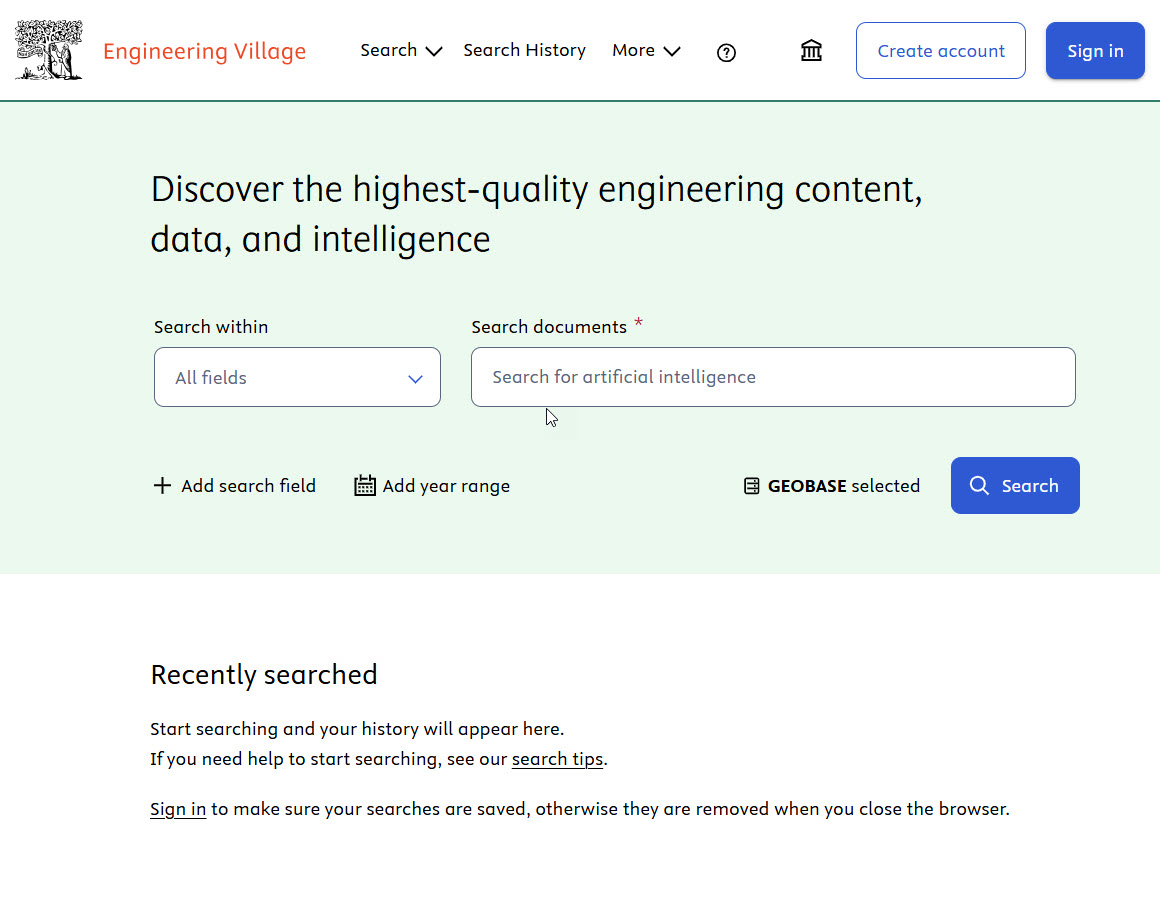Image resolution: width=1160 pixels, height=904 pixels.
Task: Follow the Sign in link below Recently searched
Action: (178, 809)
